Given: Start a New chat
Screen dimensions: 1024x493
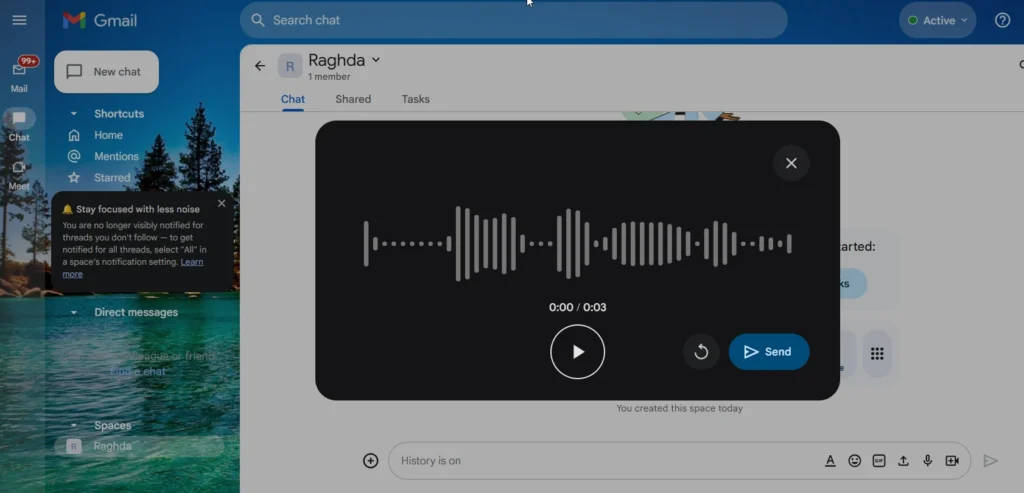Looking at the screenshot, I should pyautogui.click(x=106, y=72).
